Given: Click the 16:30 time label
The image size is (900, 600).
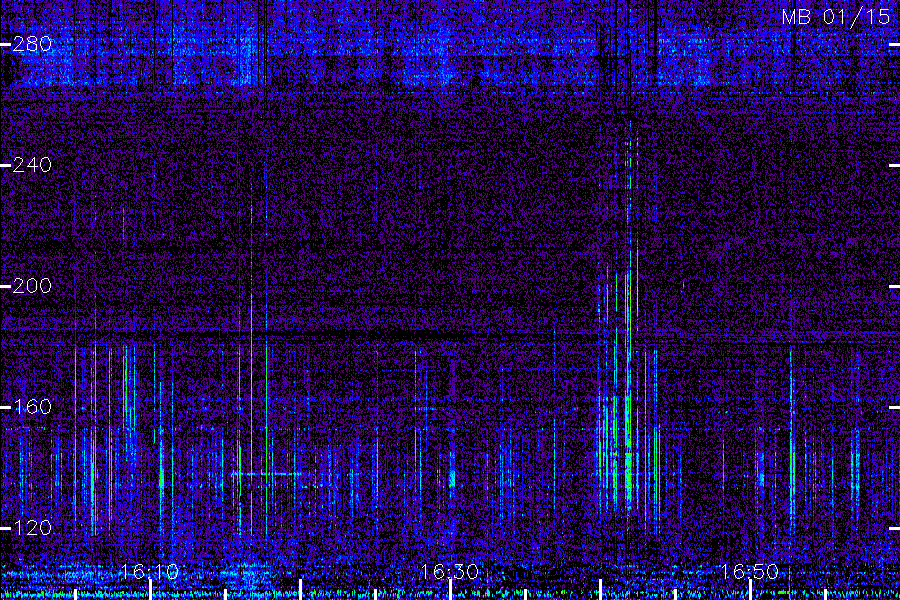Looking at the screenshot, I should [449, 571].
